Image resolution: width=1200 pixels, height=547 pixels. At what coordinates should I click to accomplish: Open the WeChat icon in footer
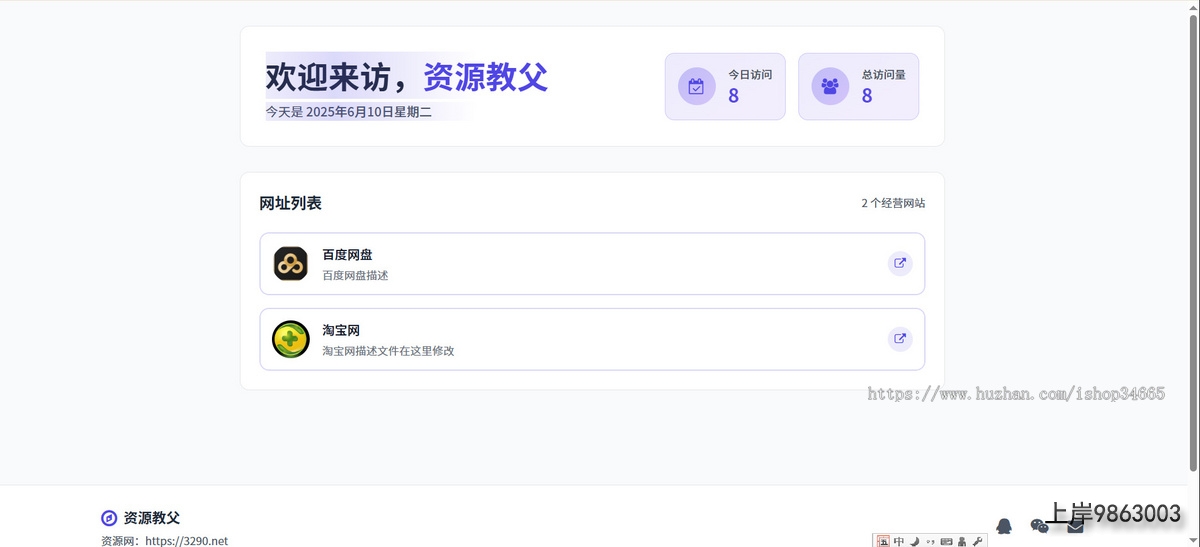tap(1039, 526)
